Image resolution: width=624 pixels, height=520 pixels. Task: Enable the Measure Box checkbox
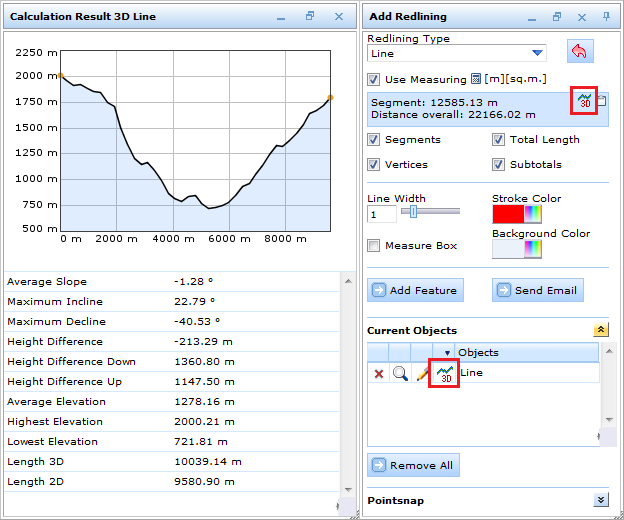click(x=374, y=246)
